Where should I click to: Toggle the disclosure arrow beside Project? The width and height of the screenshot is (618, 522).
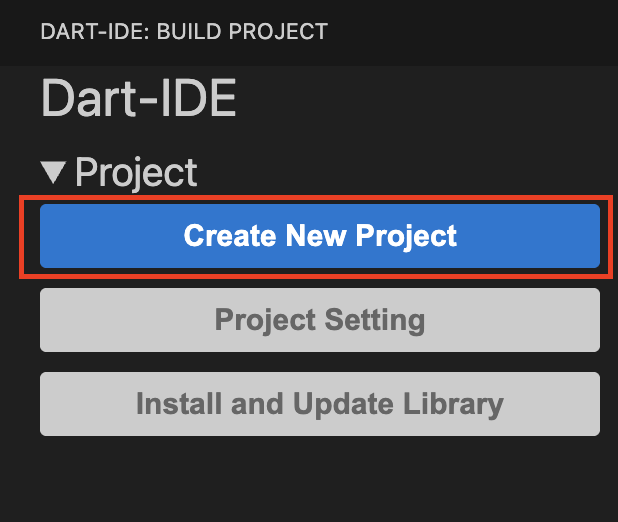[54, 173]
